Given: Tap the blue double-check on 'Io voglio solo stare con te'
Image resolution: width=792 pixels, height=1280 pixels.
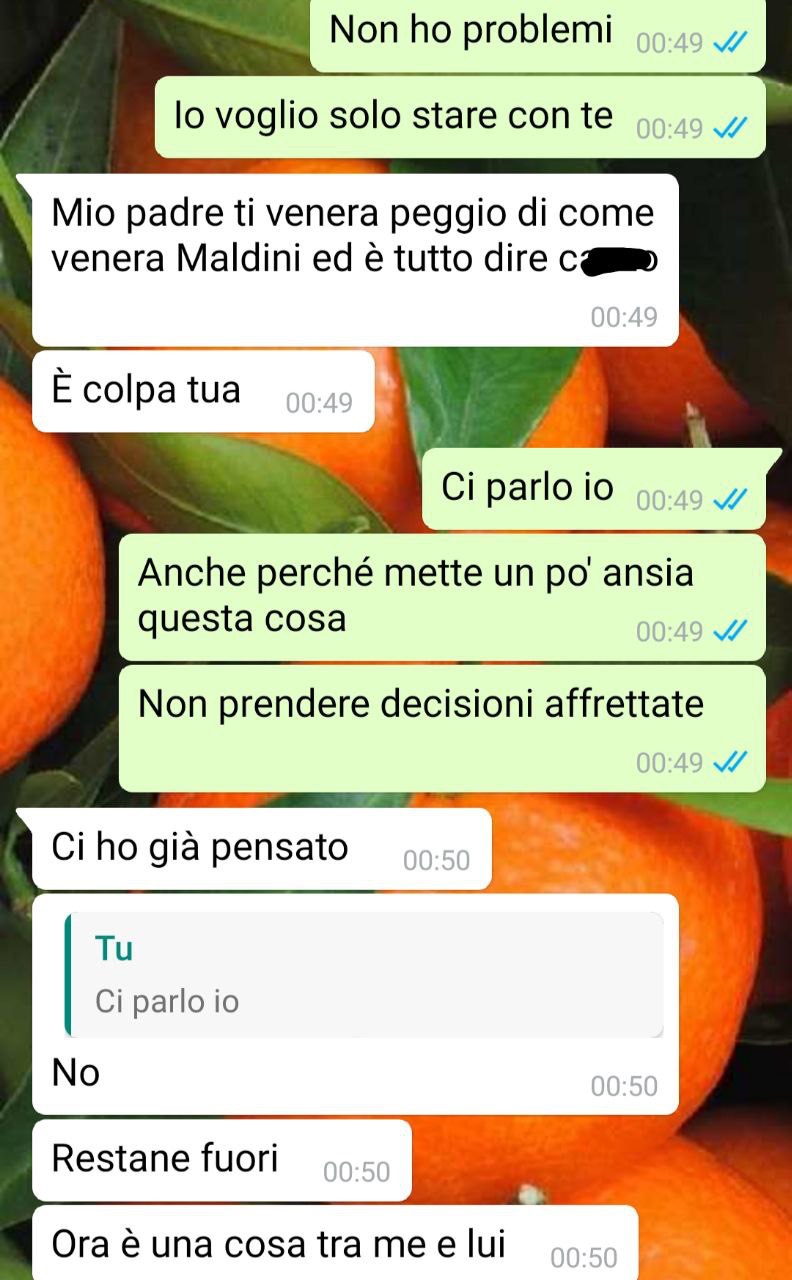Looking at the screenshot, I should pos(730,129).
